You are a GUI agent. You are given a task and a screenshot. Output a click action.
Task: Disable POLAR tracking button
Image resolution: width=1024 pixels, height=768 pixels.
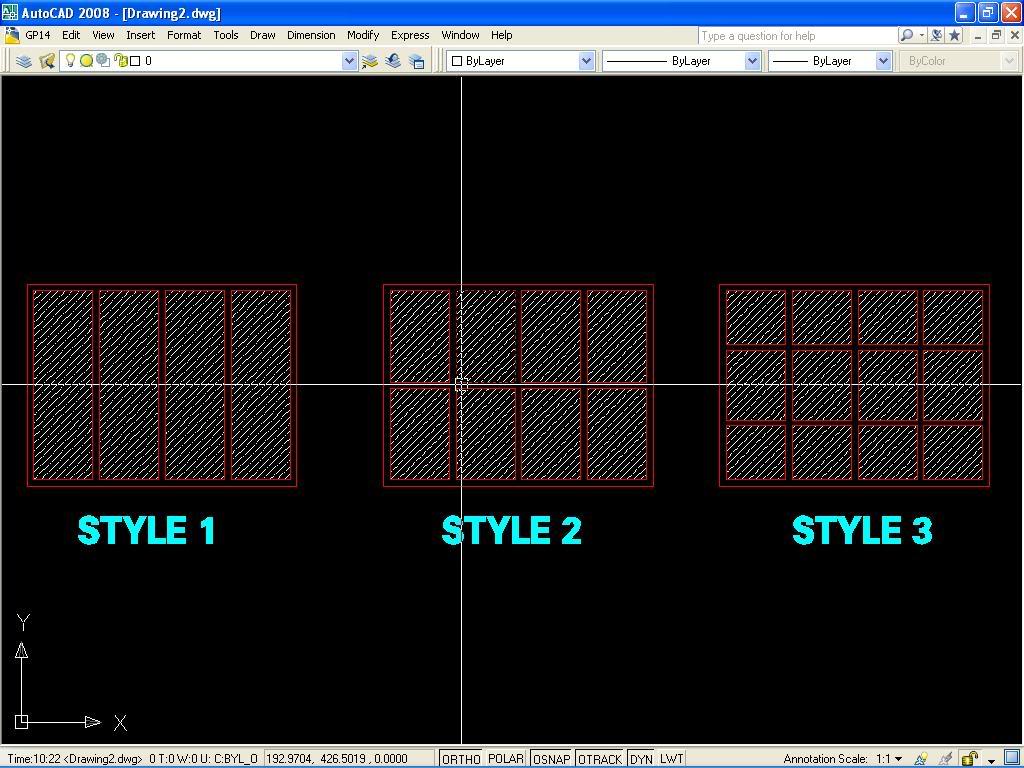pos(507,759)
